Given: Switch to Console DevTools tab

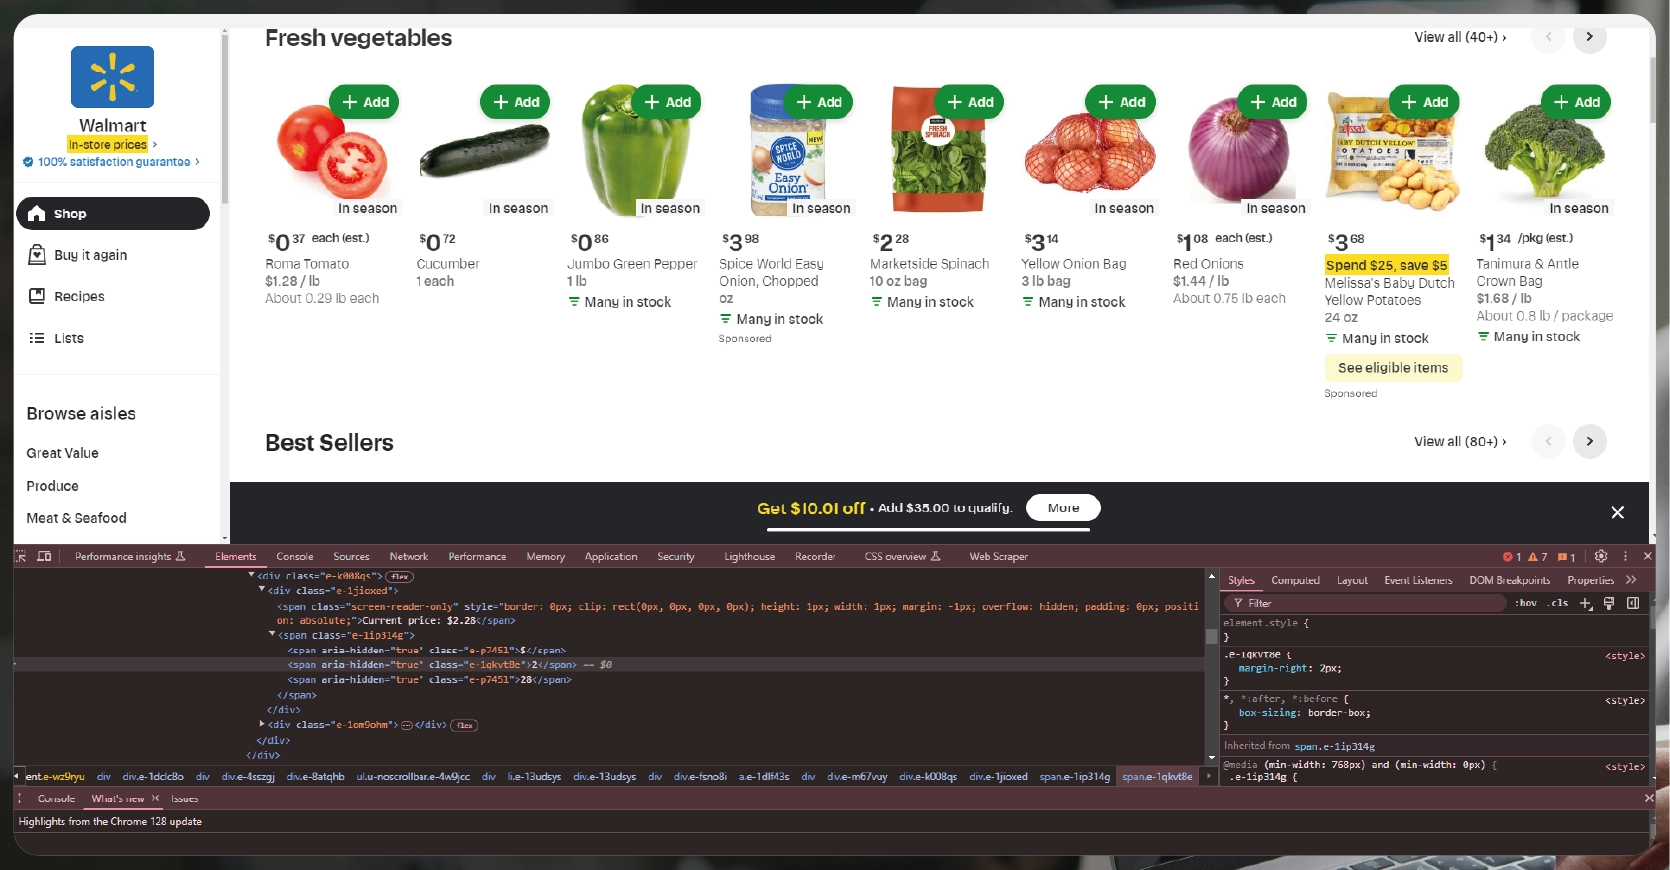Looking at the screenshot, I should click(295, 556).
